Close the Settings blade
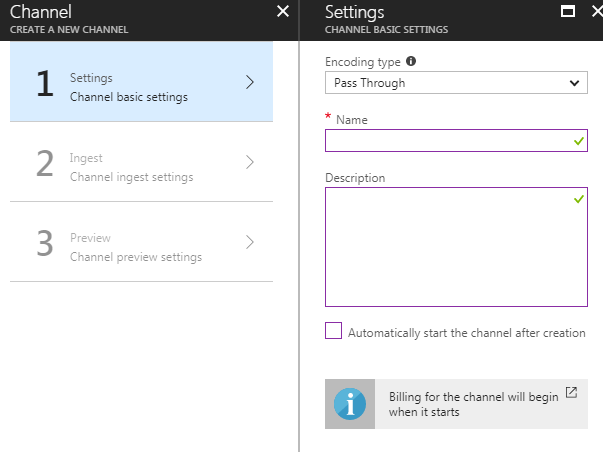Screen dimensions: 603x452 (595, 12)
